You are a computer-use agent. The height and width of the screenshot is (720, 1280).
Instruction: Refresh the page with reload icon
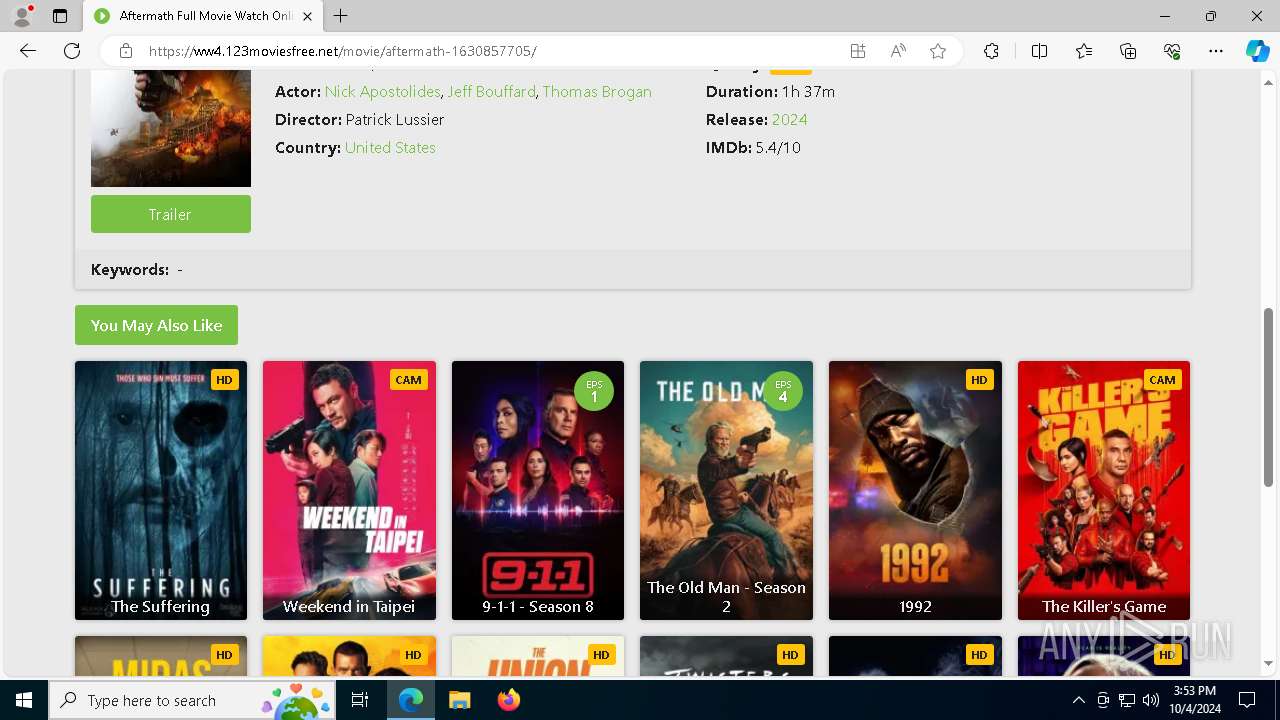click(72, 51)
